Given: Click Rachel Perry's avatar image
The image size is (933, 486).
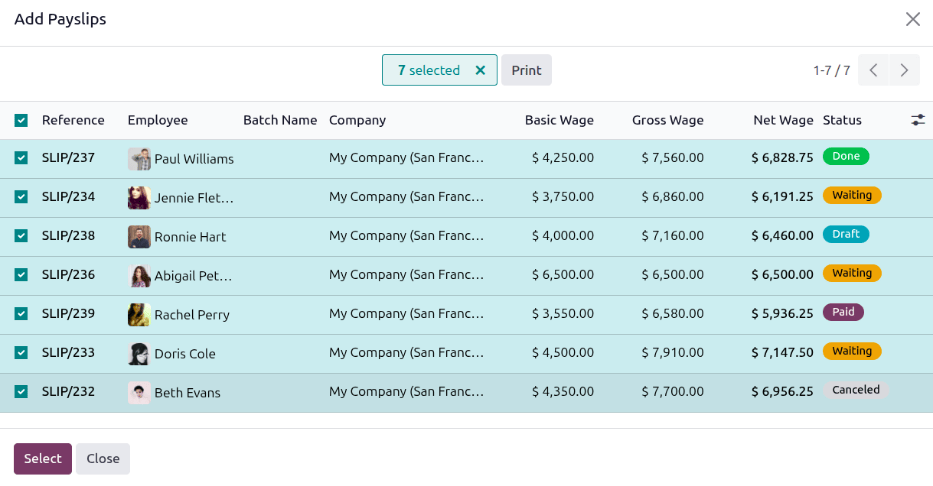Looking at the screenshot, I should [x=139, y=315].
